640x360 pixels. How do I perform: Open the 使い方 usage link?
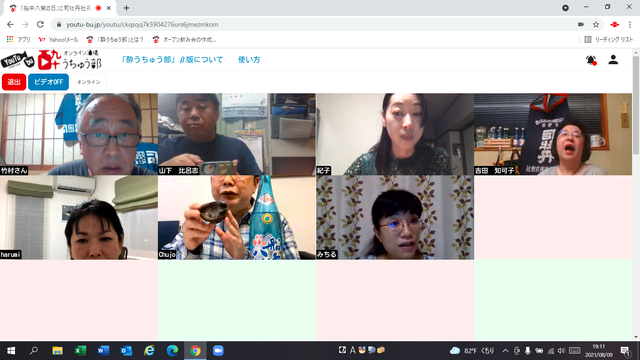click(x=249, y=60)
